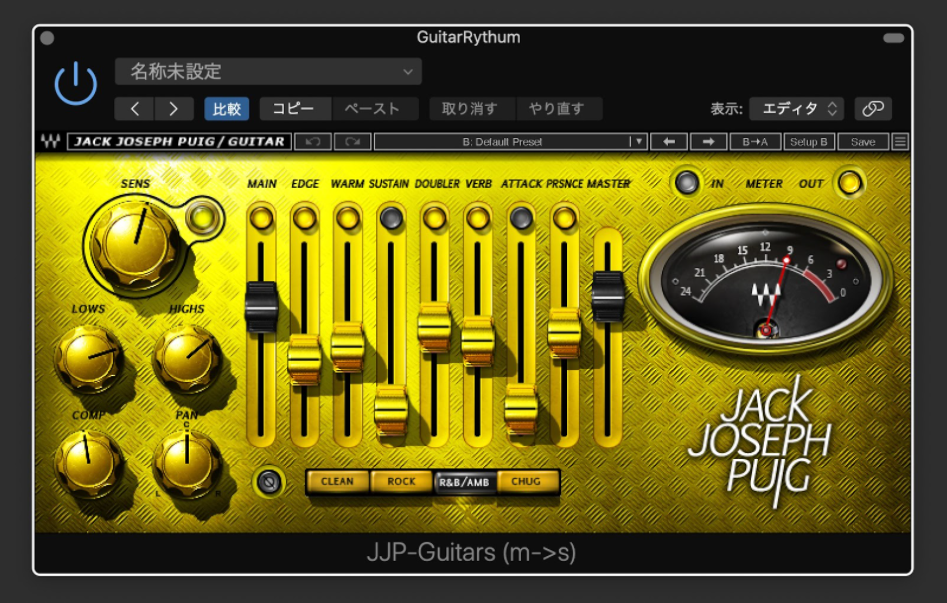This screenshot has width=947, height=603.
Task: Switch using the Setup B button
Action: point(809,141)
